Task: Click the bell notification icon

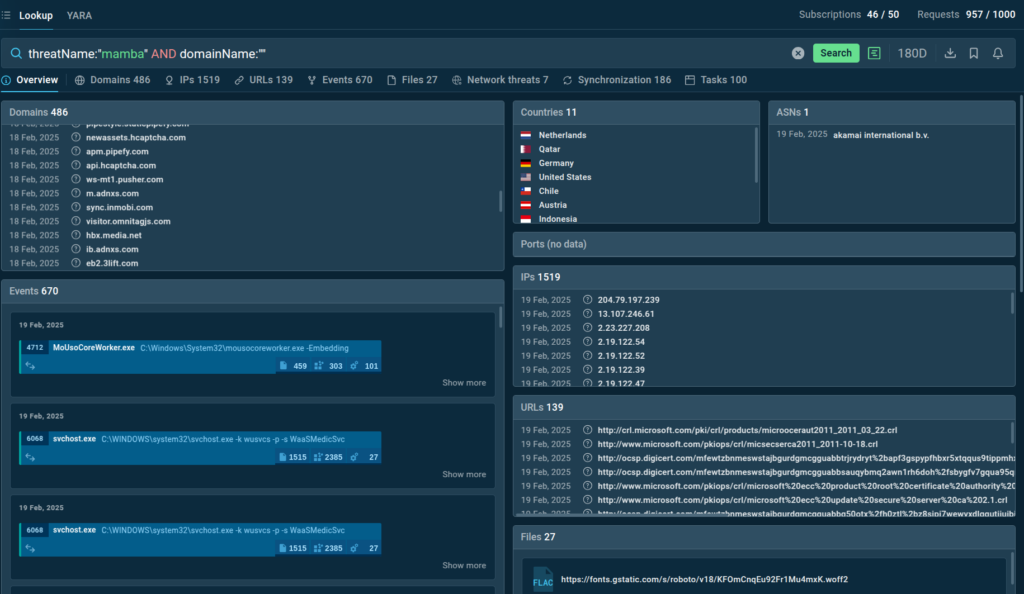Action: click(998, 53)
